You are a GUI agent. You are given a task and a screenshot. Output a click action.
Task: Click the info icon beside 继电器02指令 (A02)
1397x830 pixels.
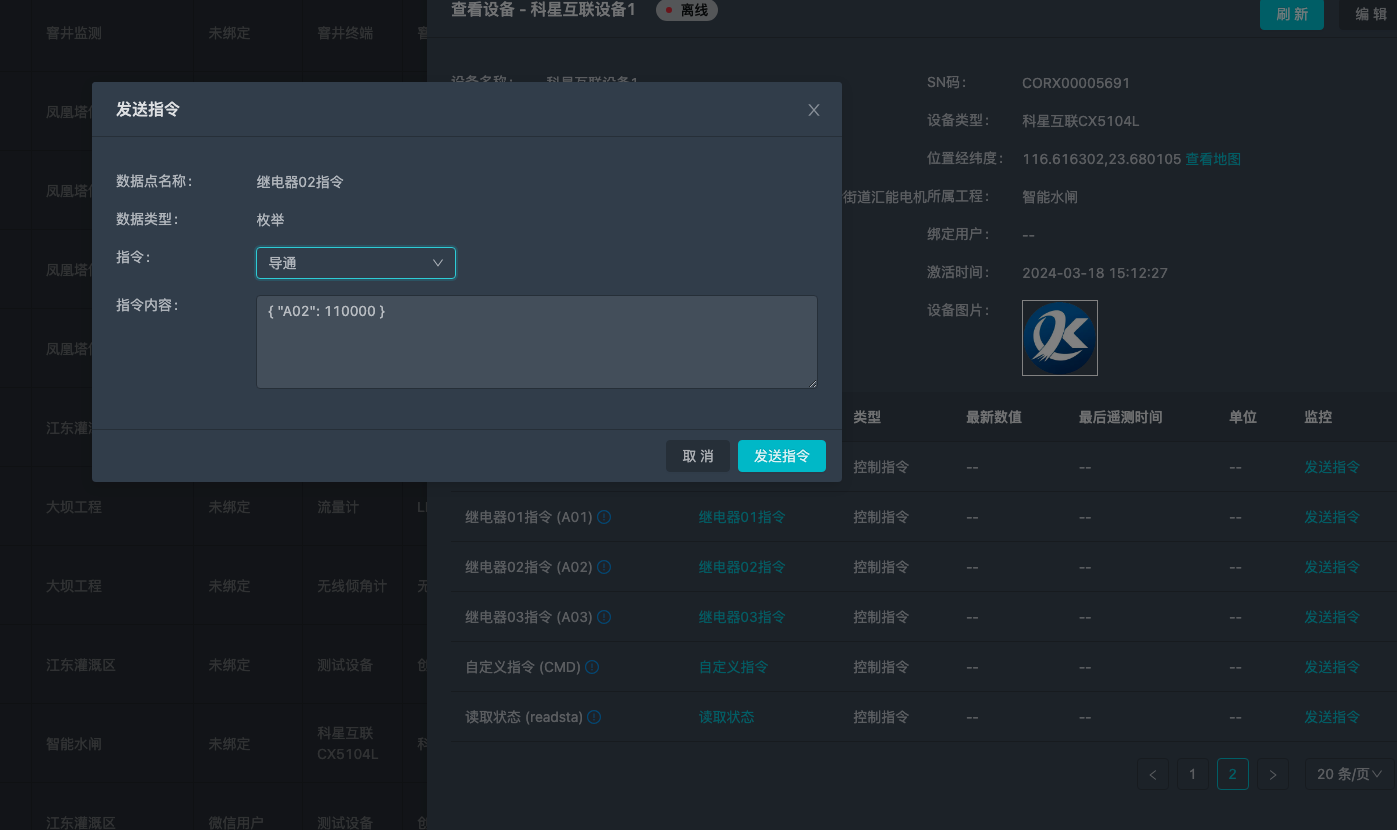(604, 567)
